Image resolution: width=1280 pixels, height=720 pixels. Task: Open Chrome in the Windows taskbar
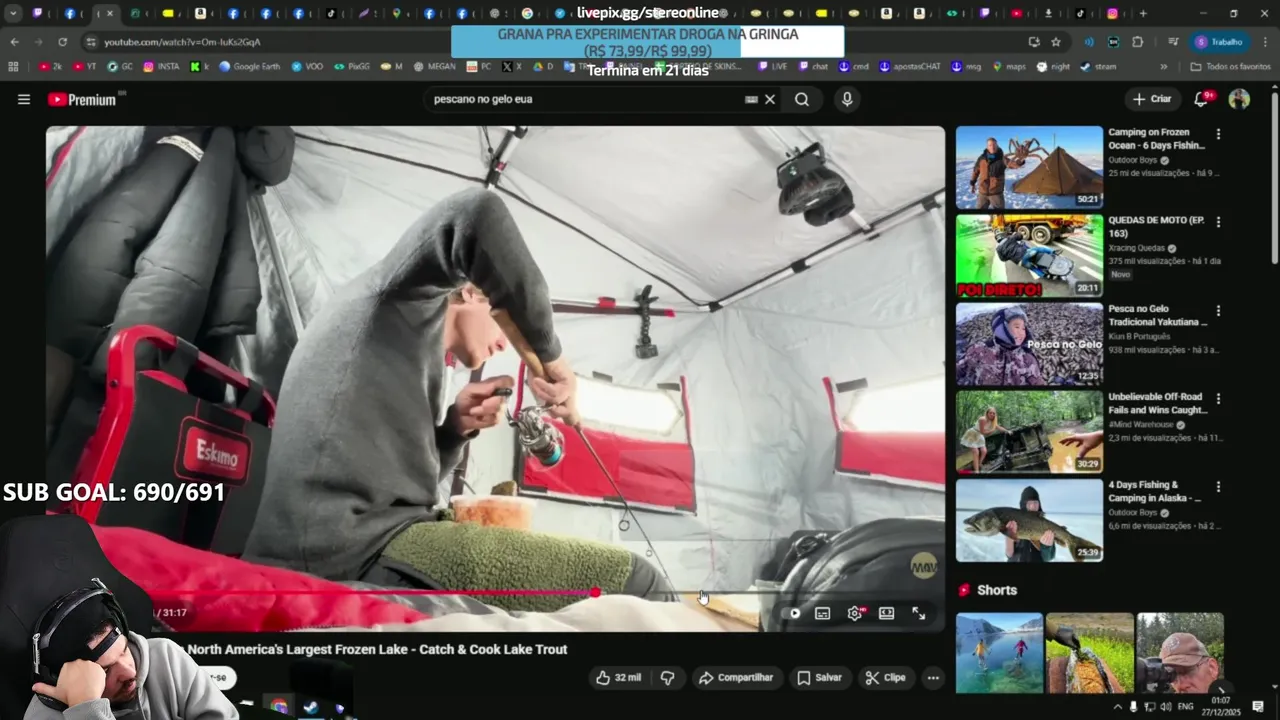pos(279,707)
